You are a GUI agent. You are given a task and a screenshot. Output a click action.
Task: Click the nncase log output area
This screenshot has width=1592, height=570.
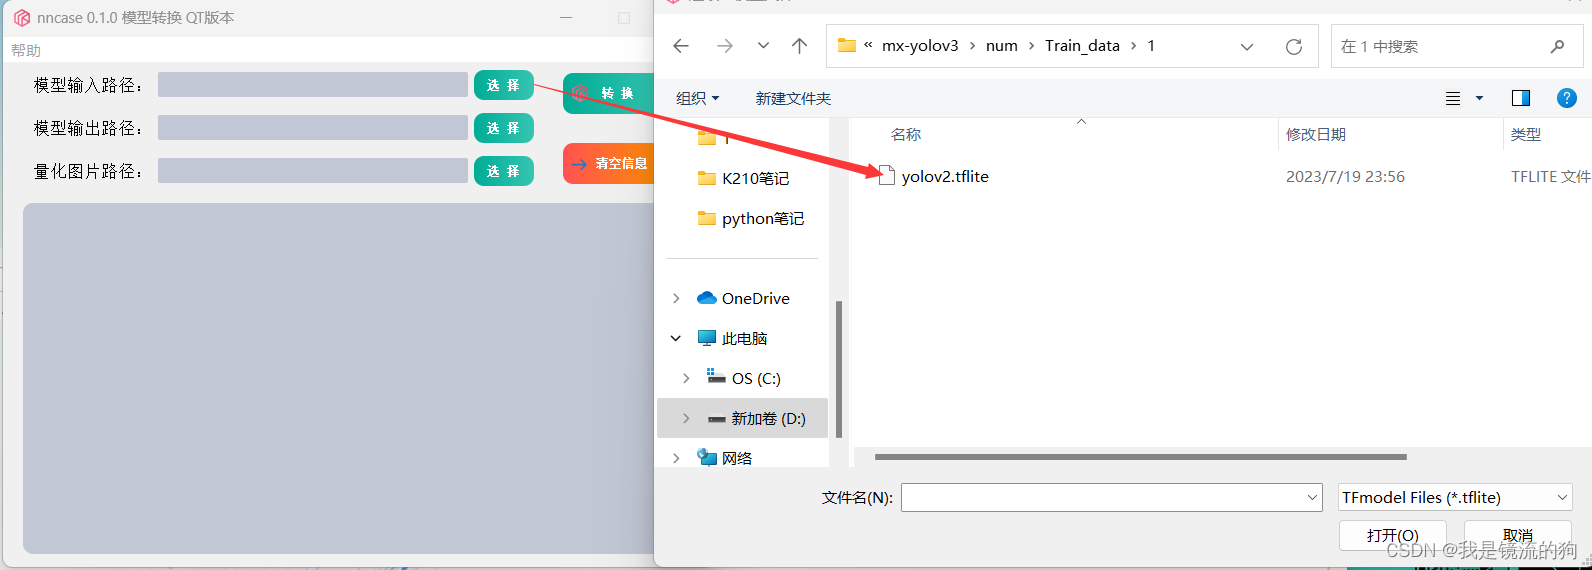click(338, 378)
